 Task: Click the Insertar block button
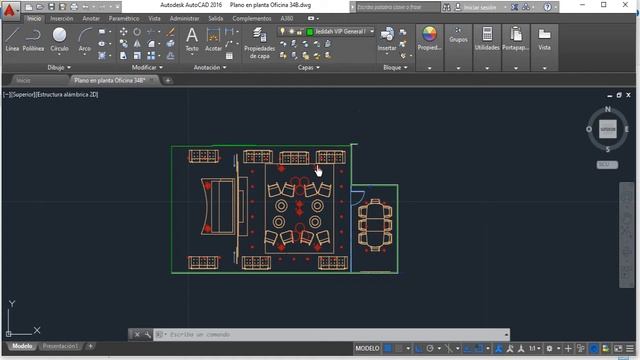tap(387, 40)
